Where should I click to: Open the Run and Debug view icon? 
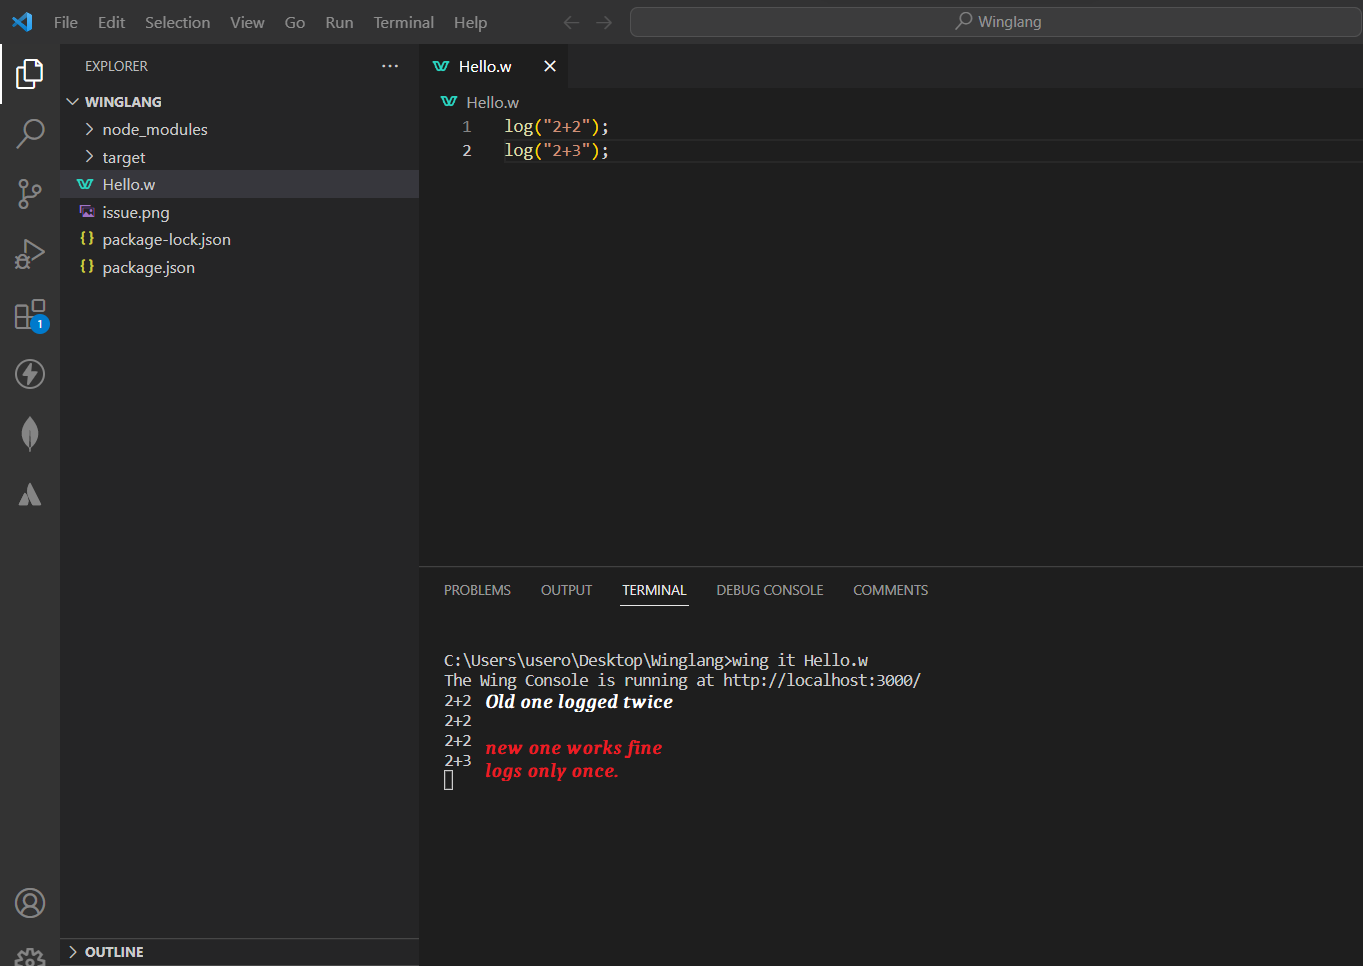pyautogui.click(x=29, y=253)
